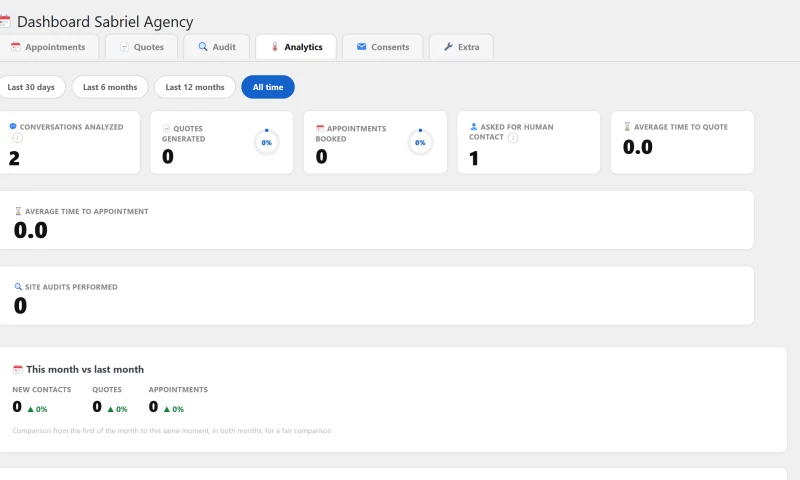The image size is (800, 480).
Task: Click the Quotes Generated value 0
Action: 168,157
